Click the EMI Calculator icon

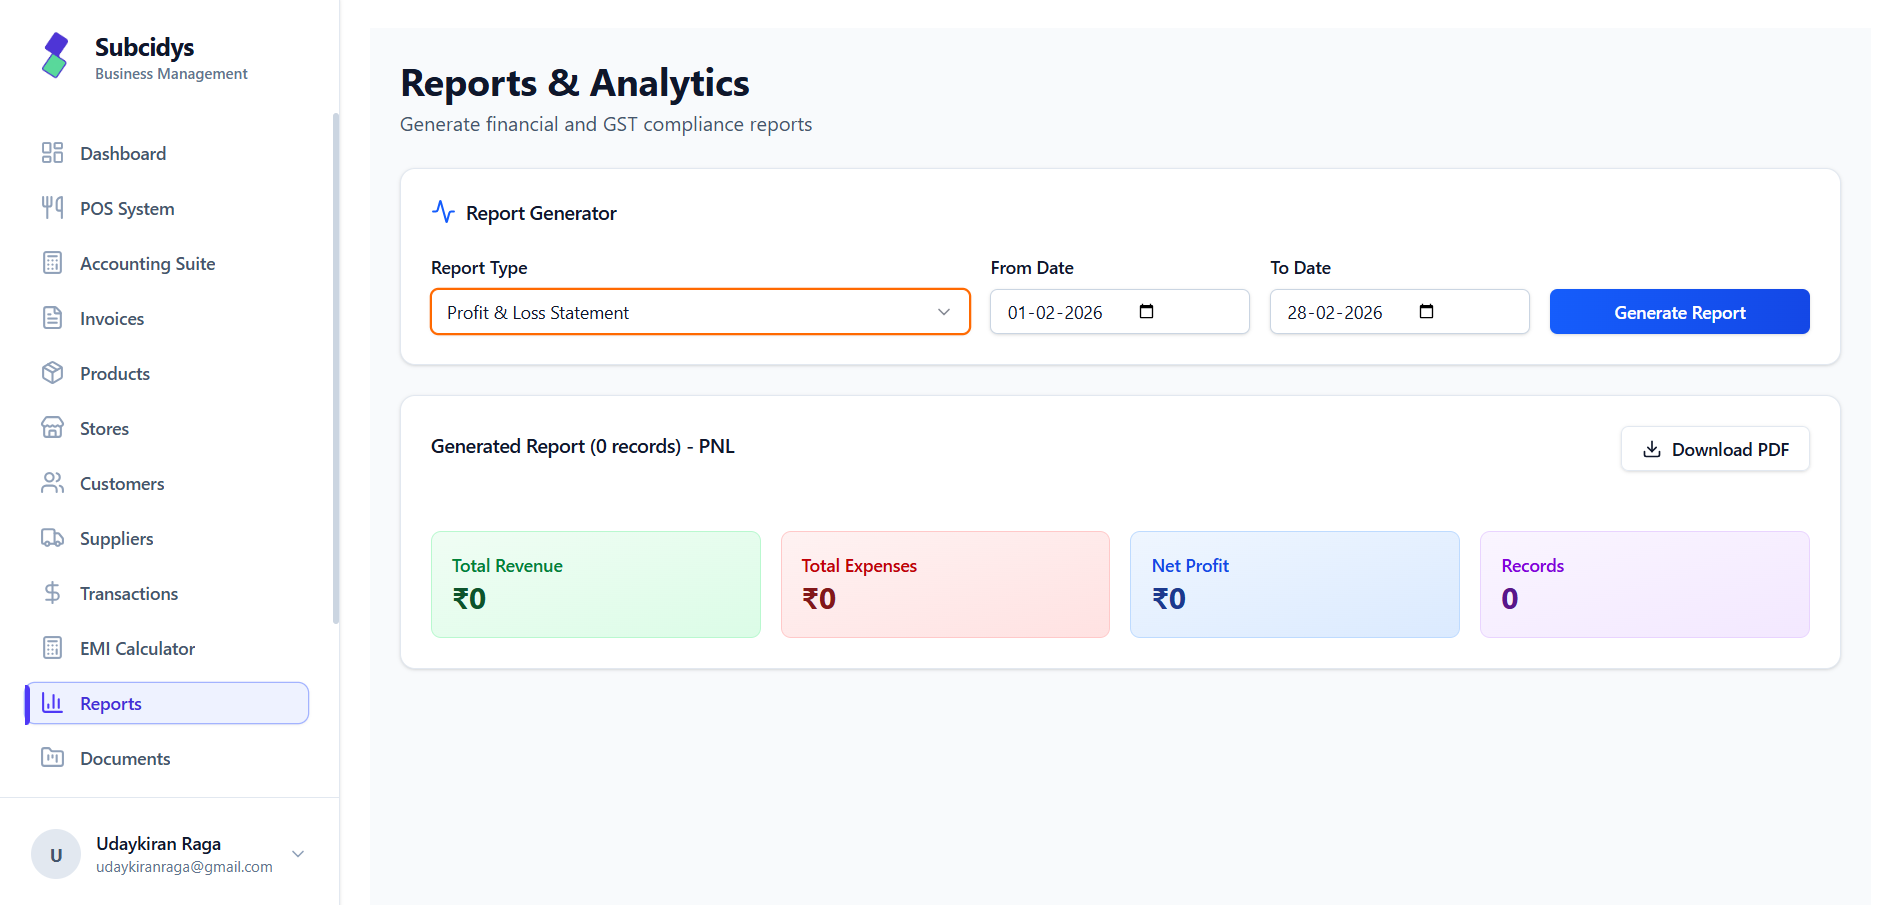click(x=52, y=648)
